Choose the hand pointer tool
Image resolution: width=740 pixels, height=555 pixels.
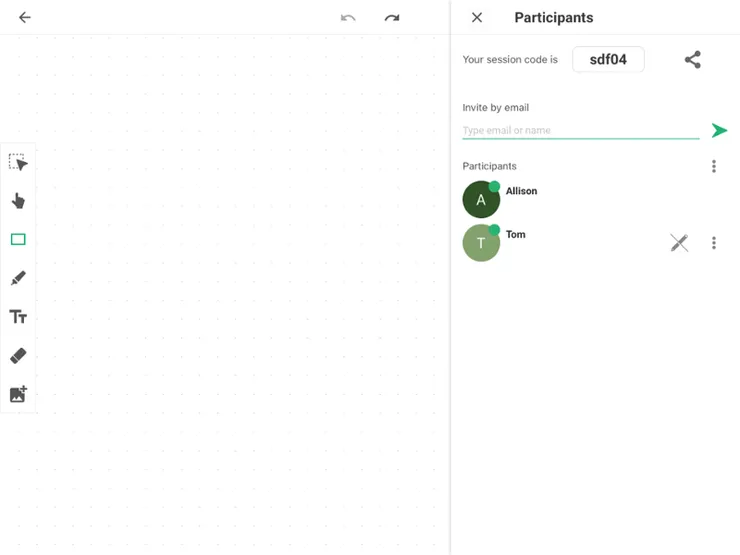(x=18, y=201)
